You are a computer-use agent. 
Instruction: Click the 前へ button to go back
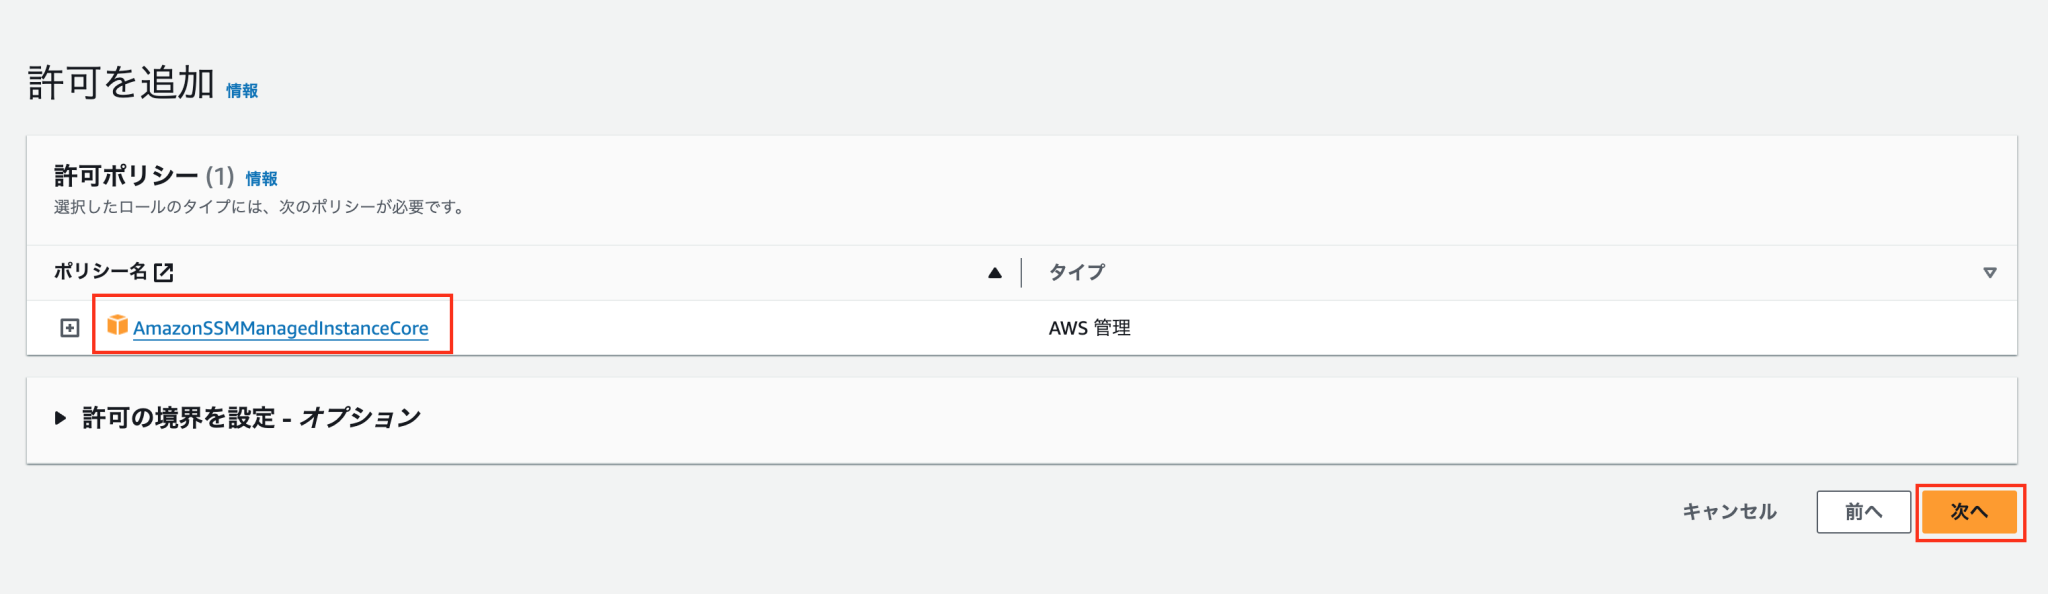1863,511
